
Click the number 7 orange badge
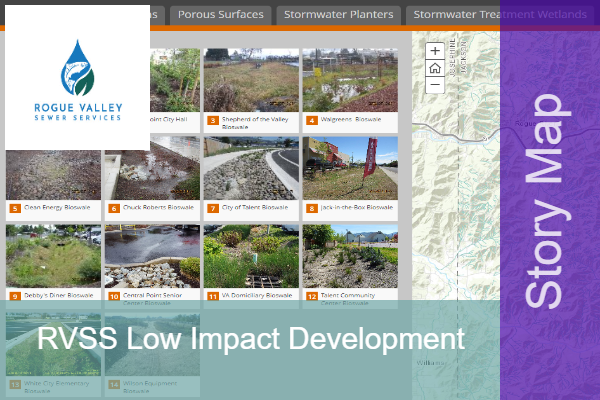213,209
